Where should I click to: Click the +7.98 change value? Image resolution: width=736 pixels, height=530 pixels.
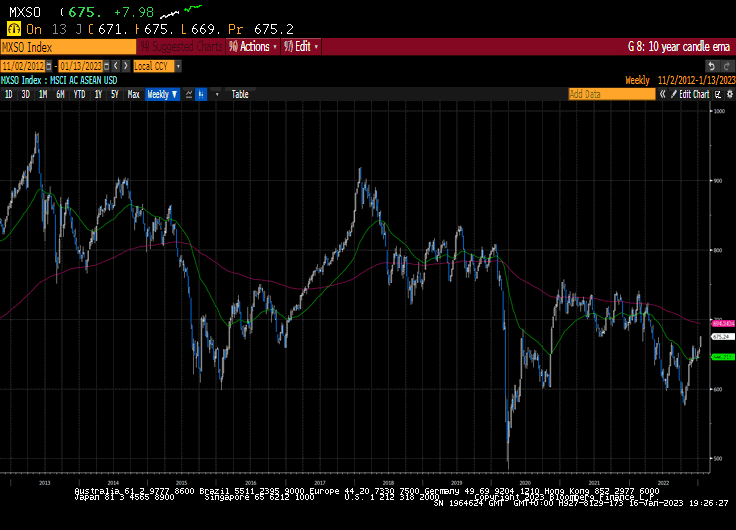[x=134, y=12]
